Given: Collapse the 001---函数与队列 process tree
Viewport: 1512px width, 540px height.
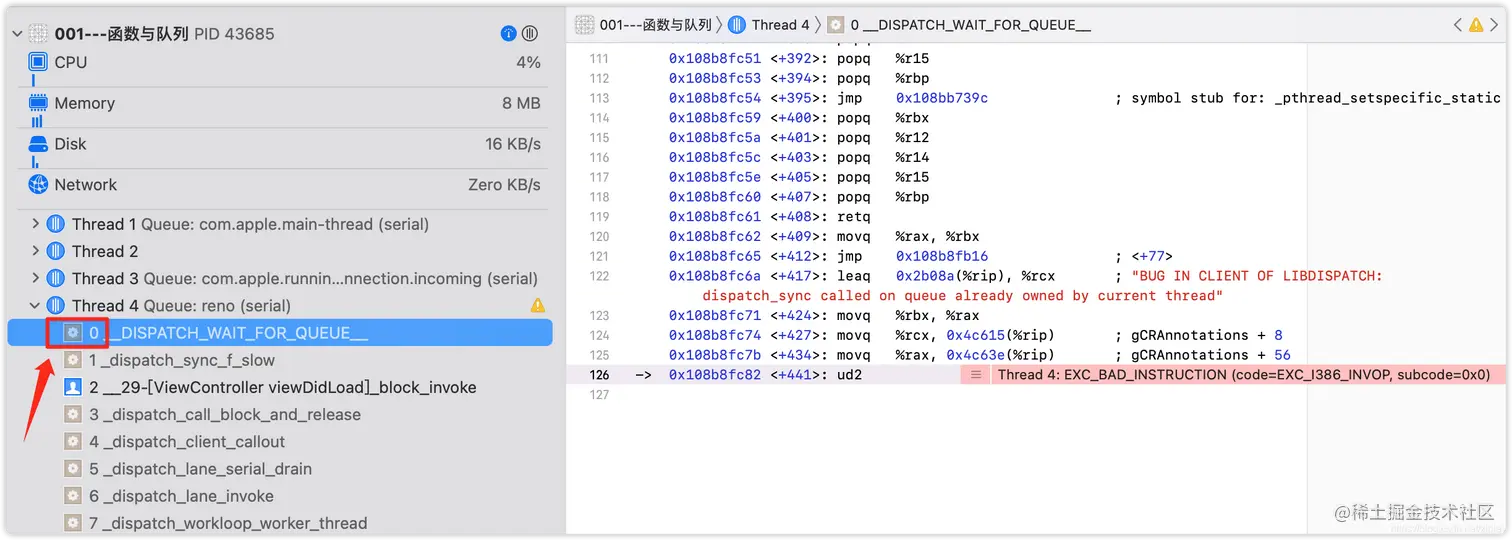Looking at the screenshot, I should click(x=17, y=34).
